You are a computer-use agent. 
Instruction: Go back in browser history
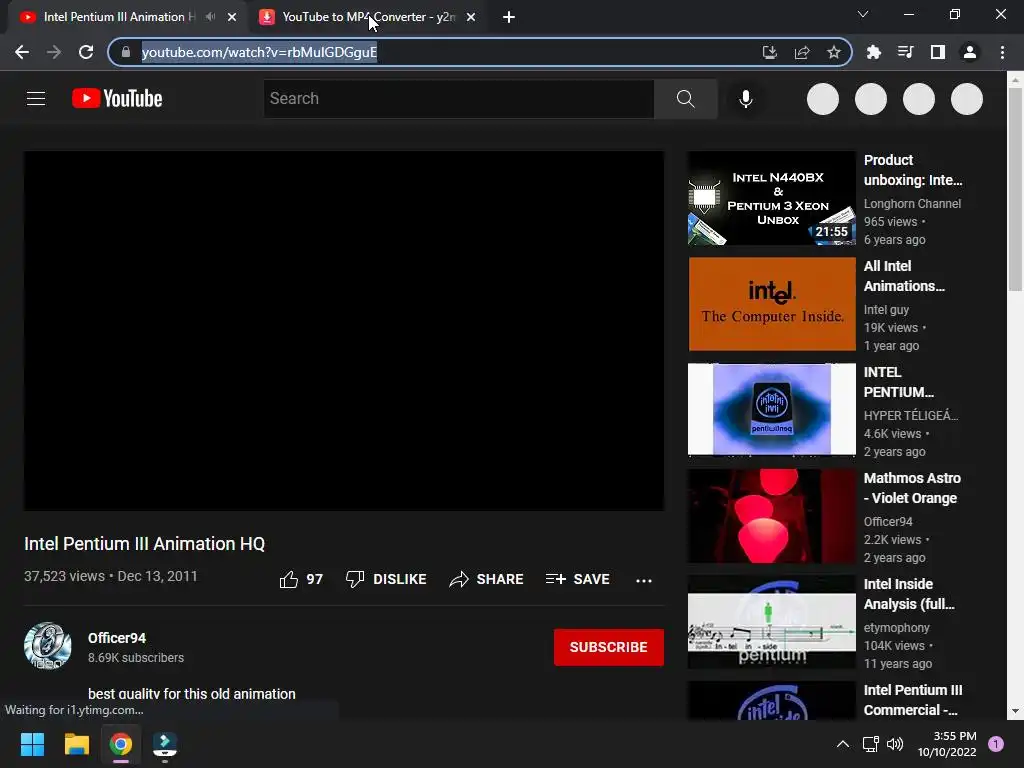[x=22, y=52]
